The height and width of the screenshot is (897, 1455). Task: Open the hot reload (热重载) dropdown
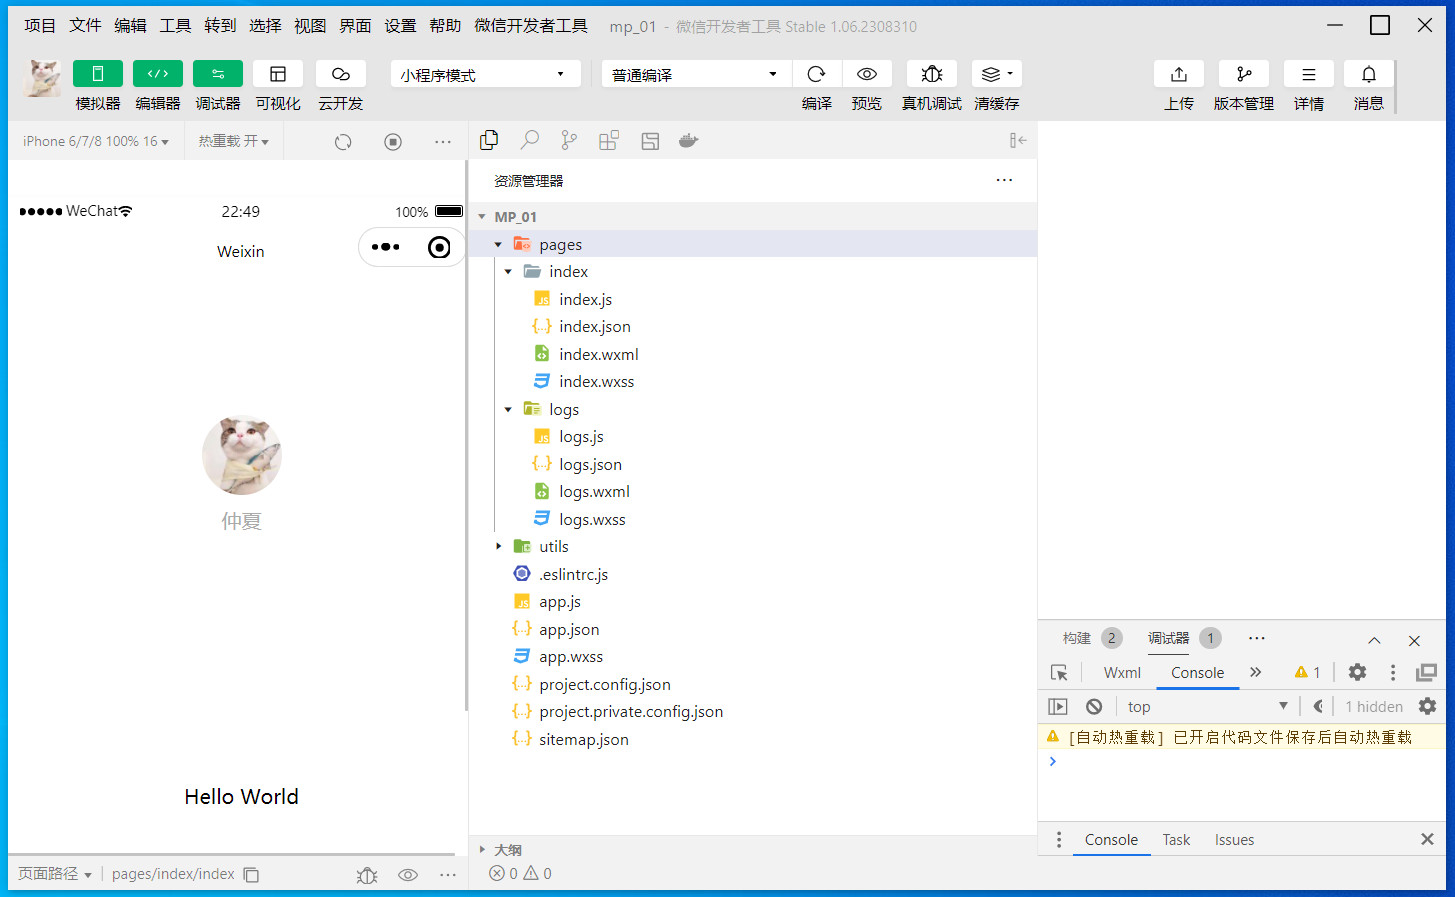click(234, 141)
